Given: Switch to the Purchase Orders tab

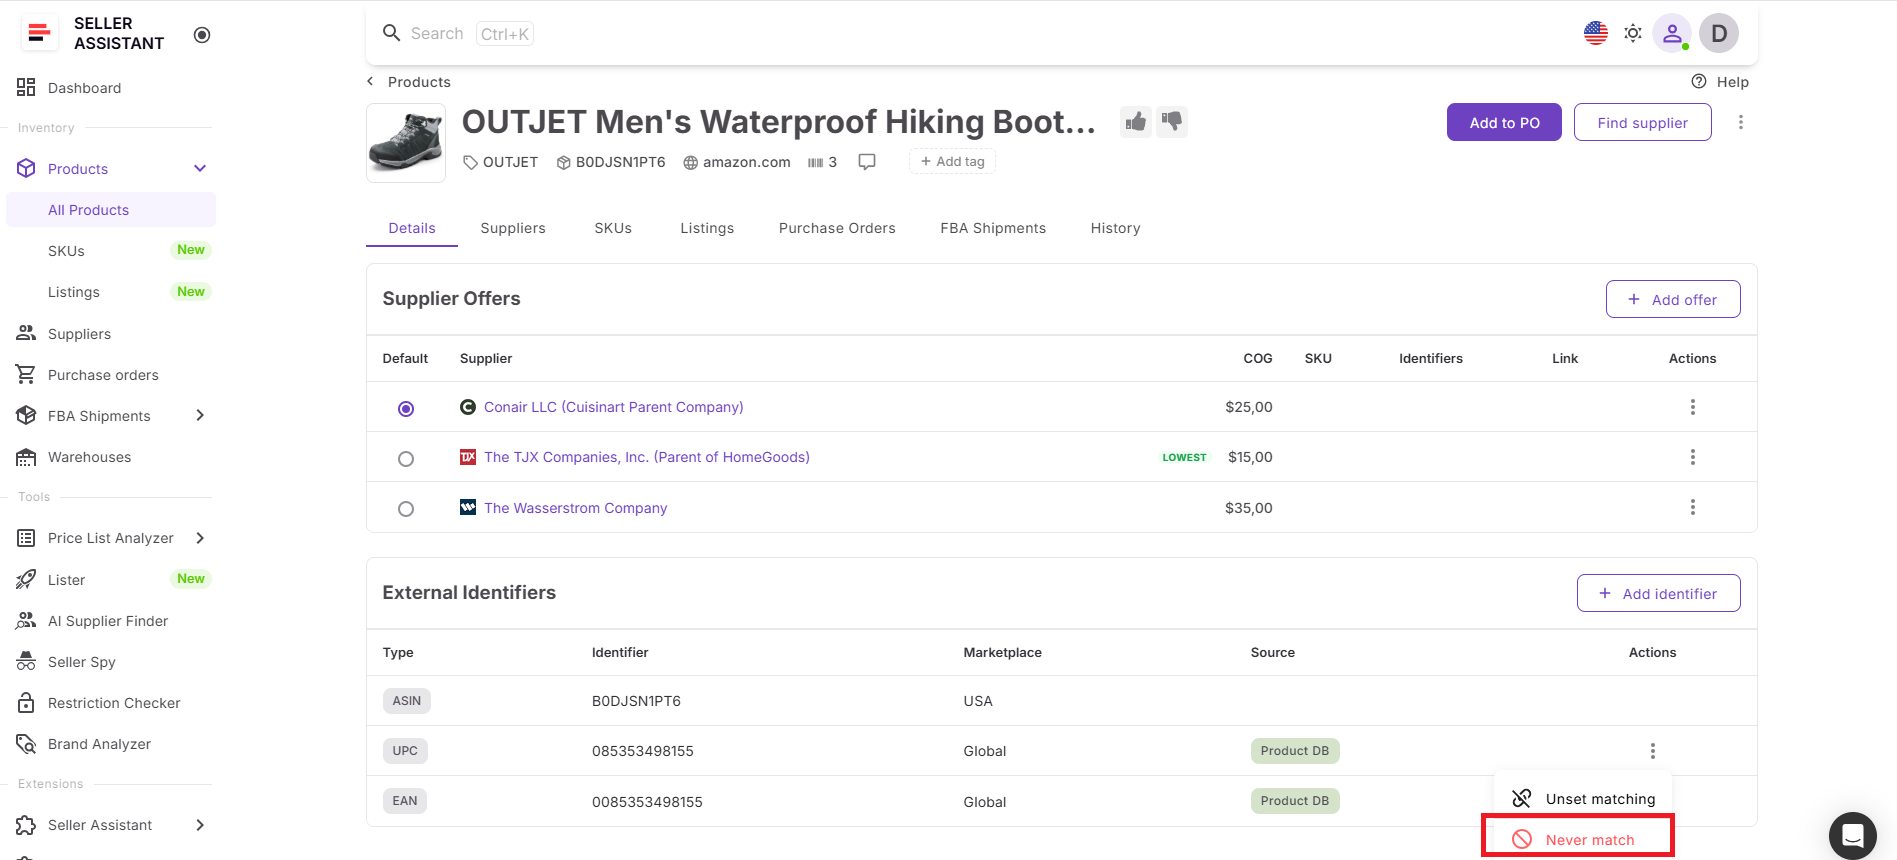Looking at the screenshot, I should [x=837, y=228].
